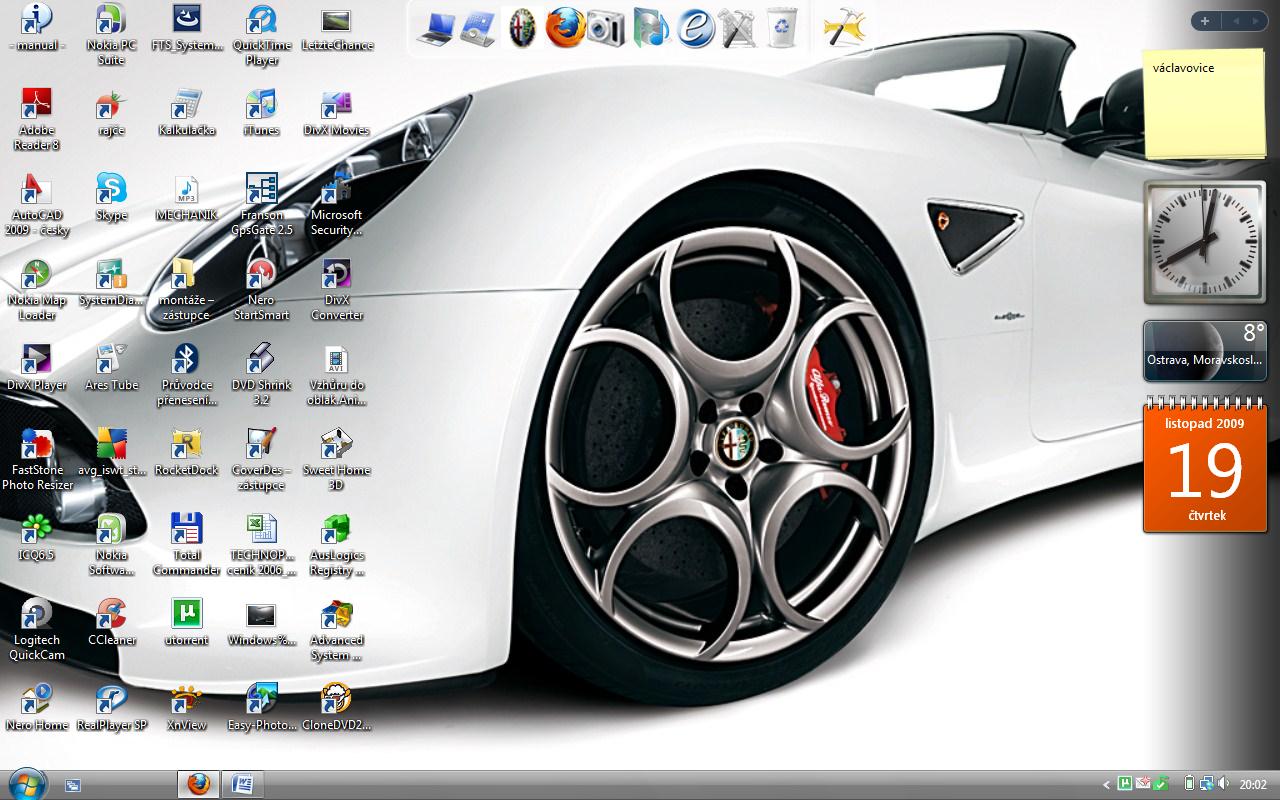Expand hidden system tray icons arrow
This screenshot has width=1280, height=800.
tap(1106, 785)
